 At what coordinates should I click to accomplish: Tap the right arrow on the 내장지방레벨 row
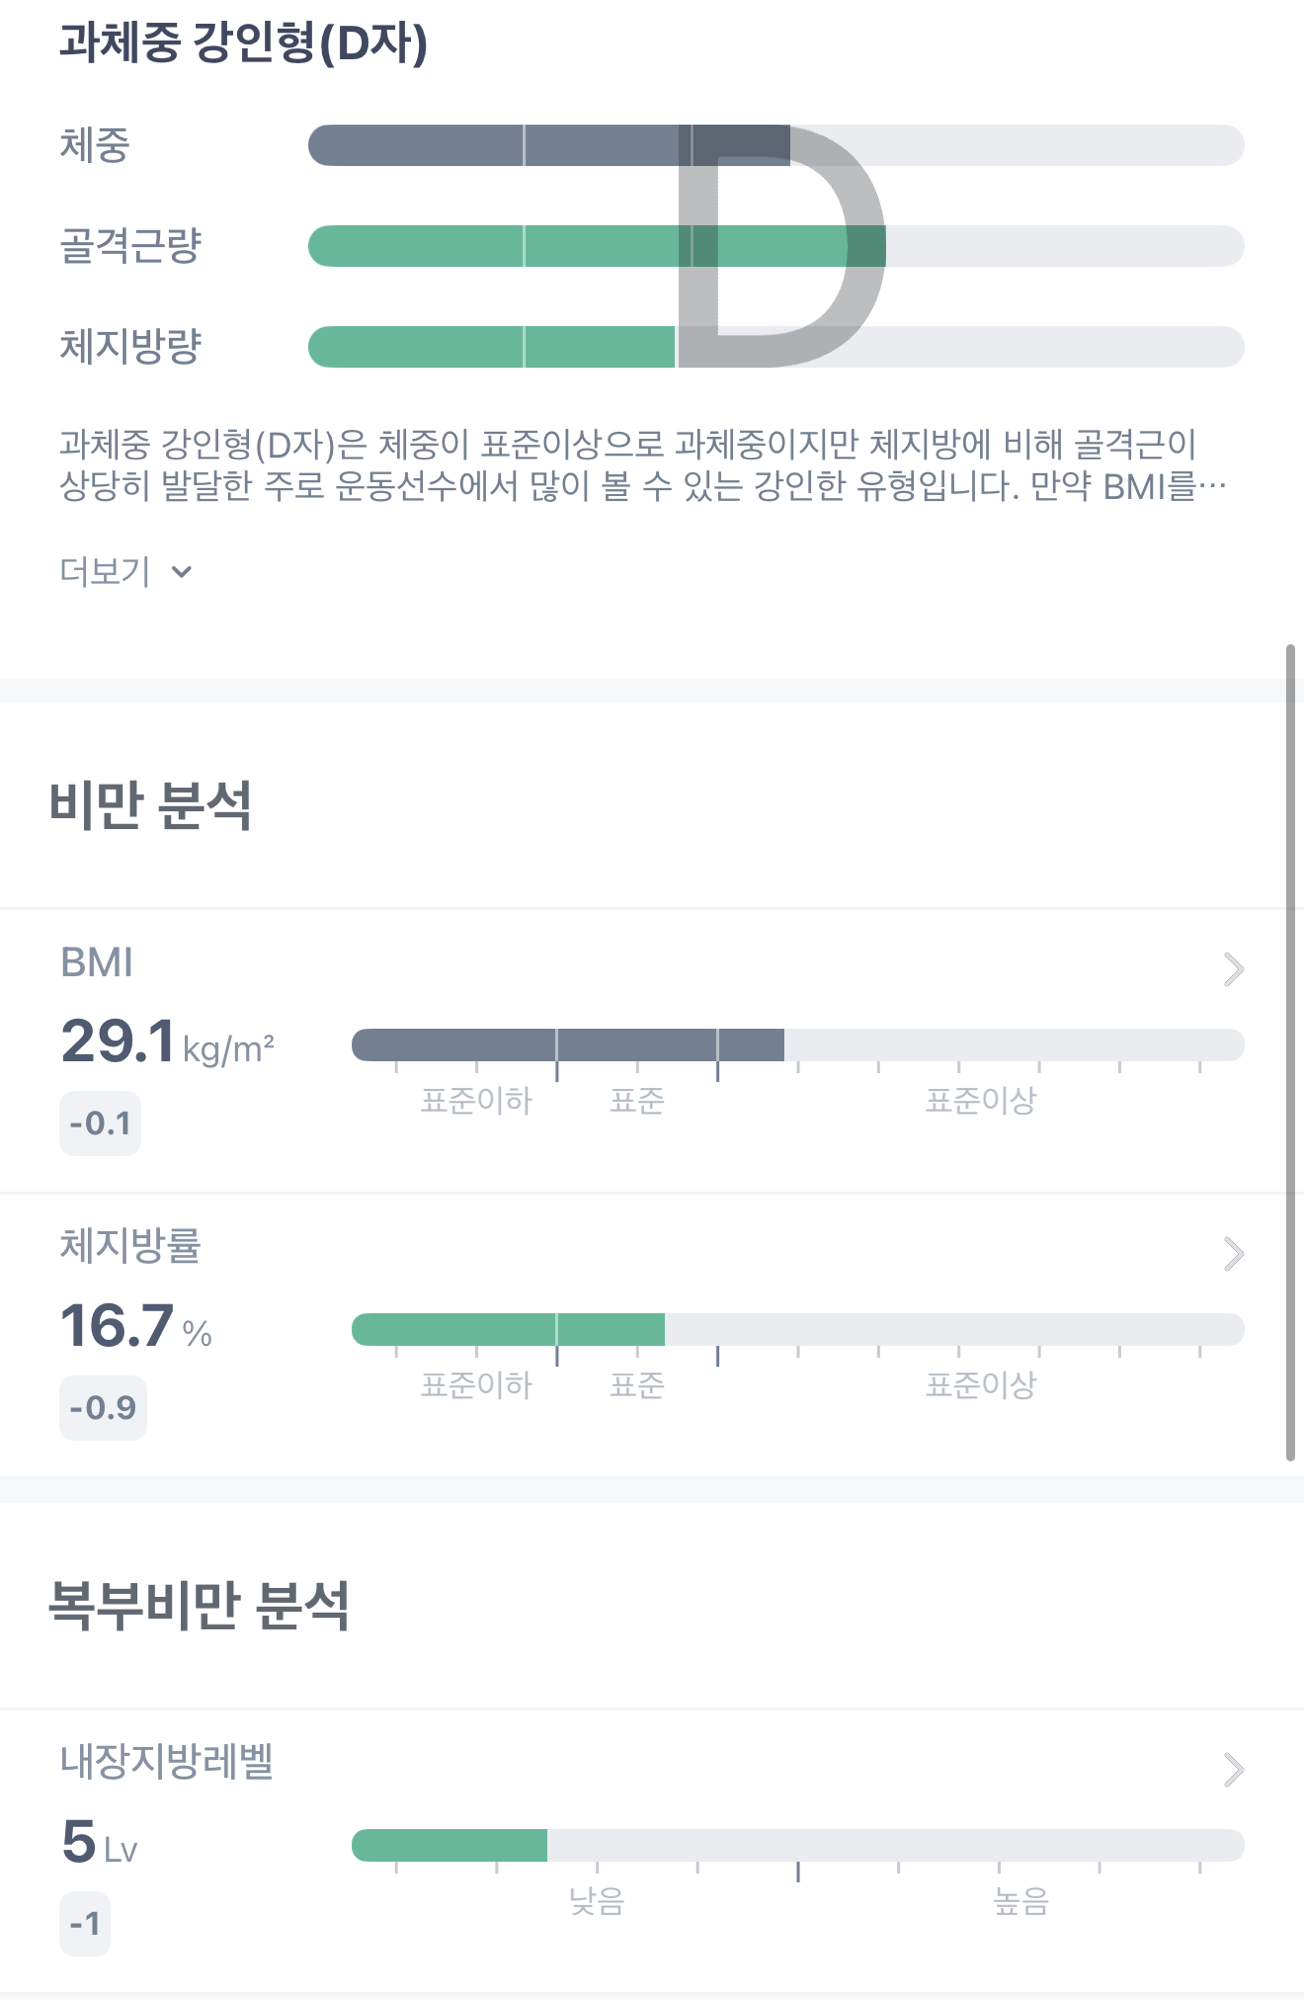click(x=1233, y=1769)
